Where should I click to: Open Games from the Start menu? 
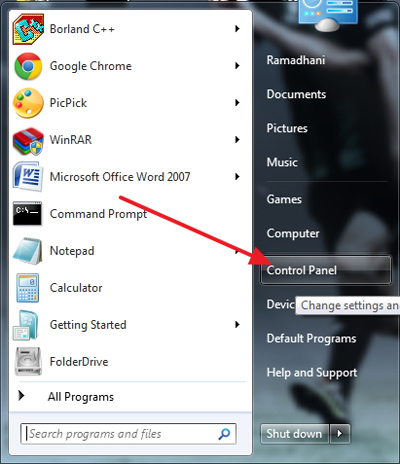tap(284, 199)
